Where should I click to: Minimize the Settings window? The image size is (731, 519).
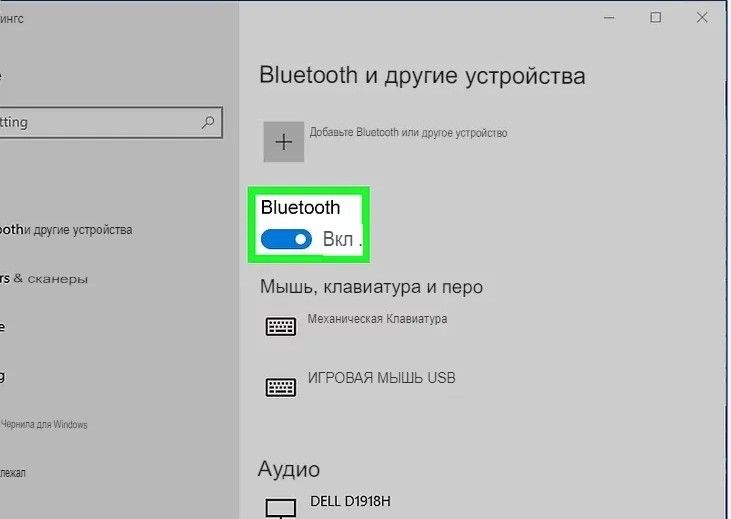tap(609, 18)
